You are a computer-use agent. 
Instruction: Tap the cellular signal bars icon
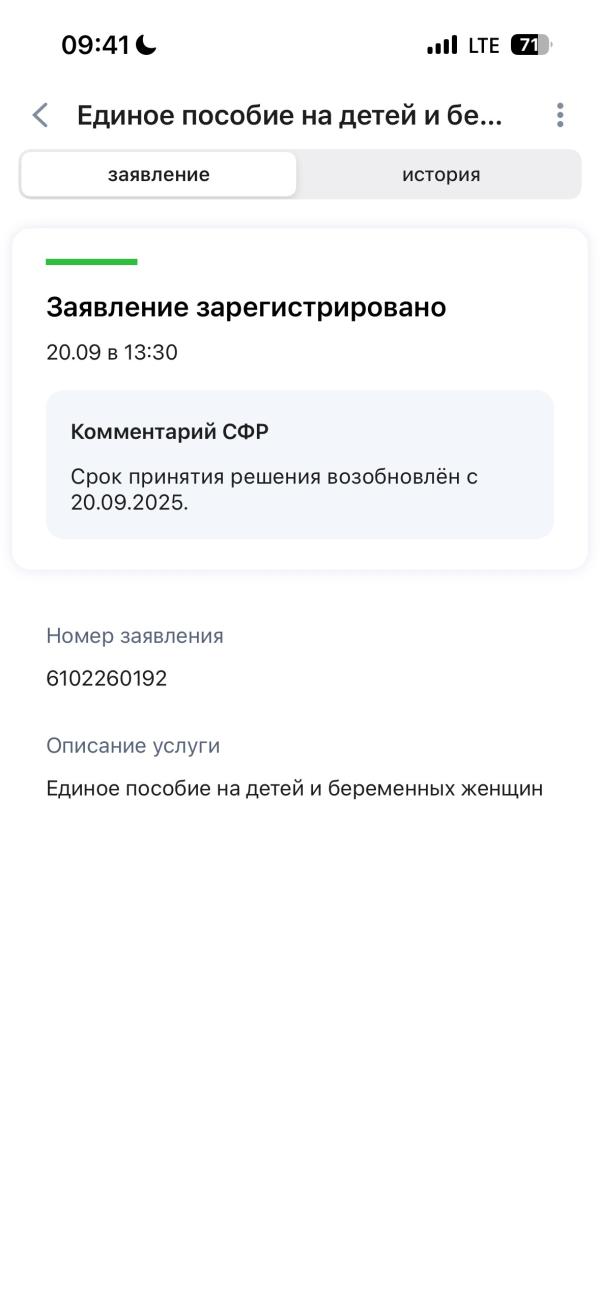(x=441, y=45)
